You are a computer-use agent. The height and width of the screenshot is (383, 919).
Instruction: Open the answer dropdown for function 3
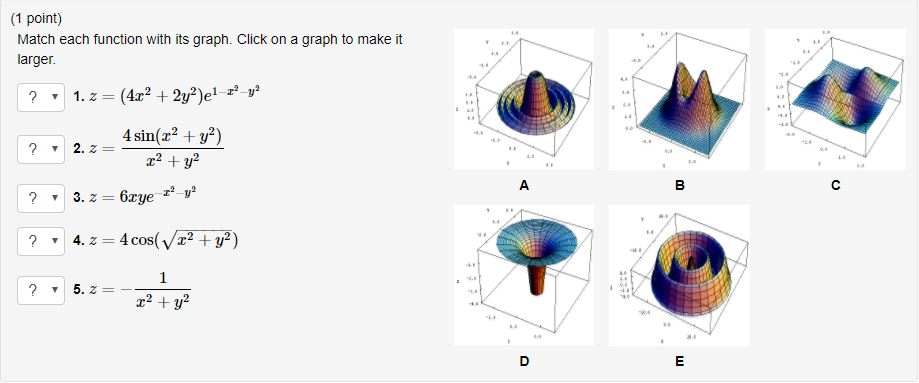click(x=40, y=198)
